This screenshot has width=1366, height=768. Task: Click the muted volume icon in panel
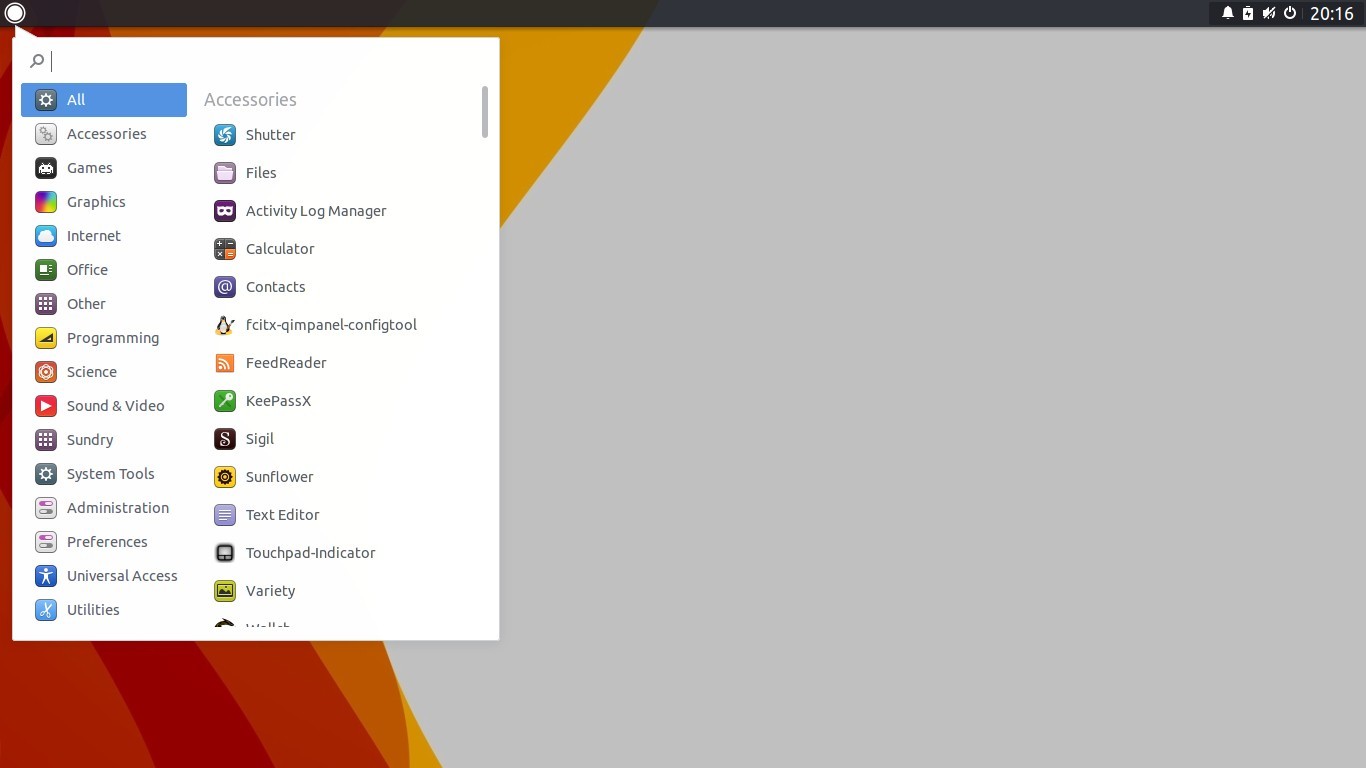click(1269, 13)
